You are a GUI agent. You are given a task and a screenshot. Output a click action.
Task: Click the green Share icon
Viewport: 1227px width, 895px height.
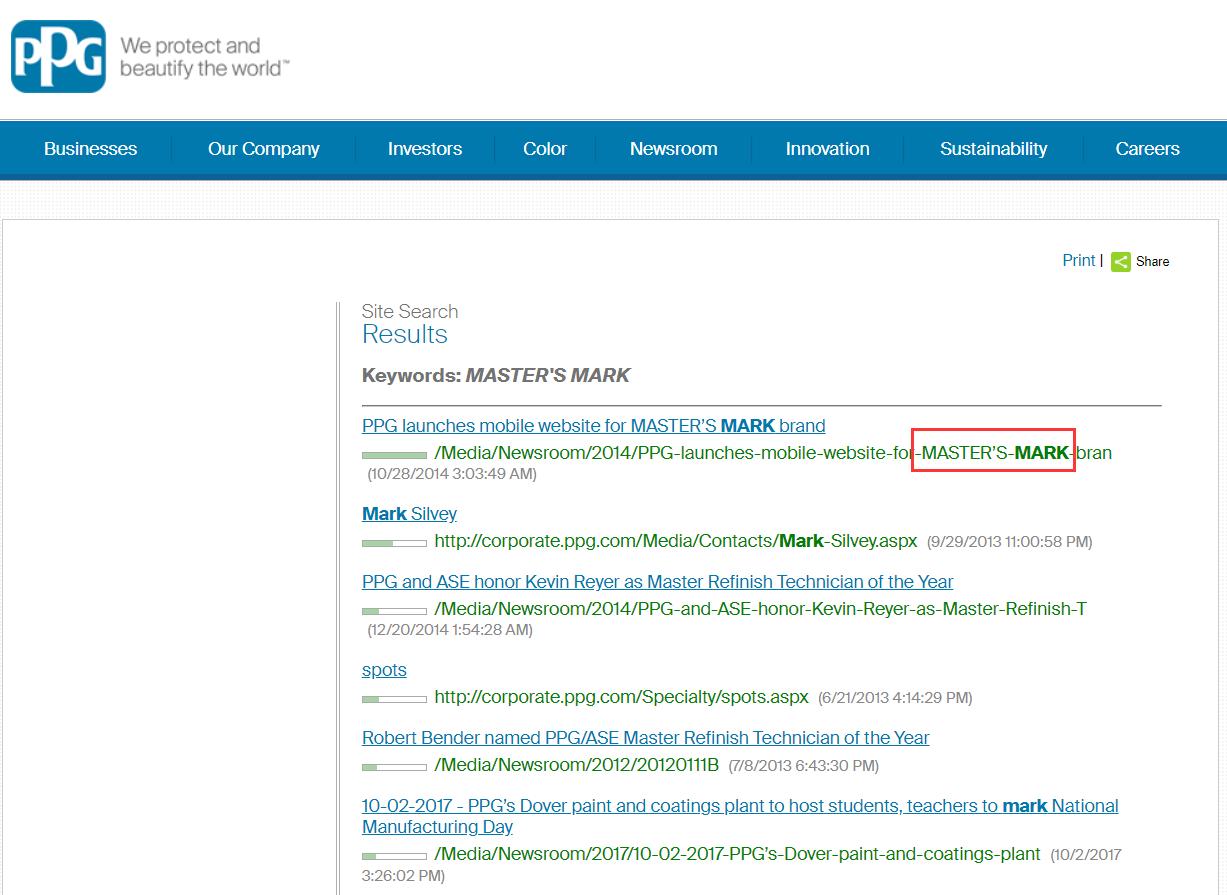tap(1121, 262)
